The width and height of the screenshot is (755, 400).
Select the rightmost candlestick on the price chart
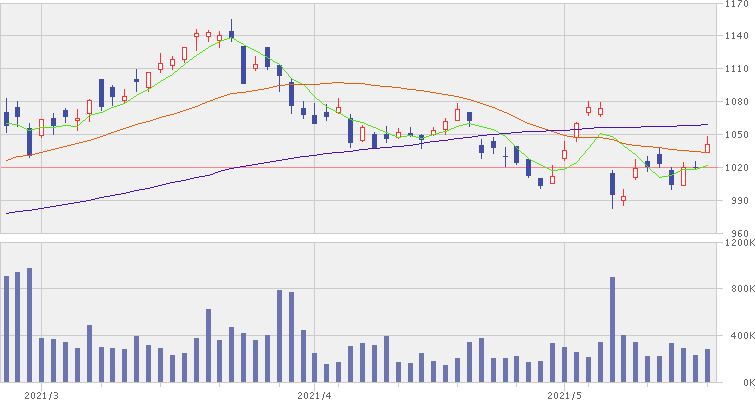[708, 148]
